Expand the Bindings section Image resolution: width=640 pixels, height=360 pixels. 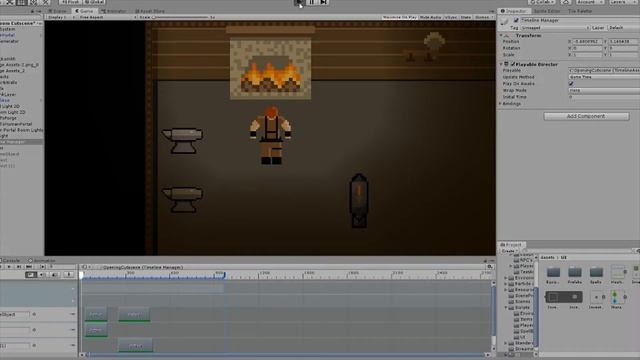coord(501,104)
